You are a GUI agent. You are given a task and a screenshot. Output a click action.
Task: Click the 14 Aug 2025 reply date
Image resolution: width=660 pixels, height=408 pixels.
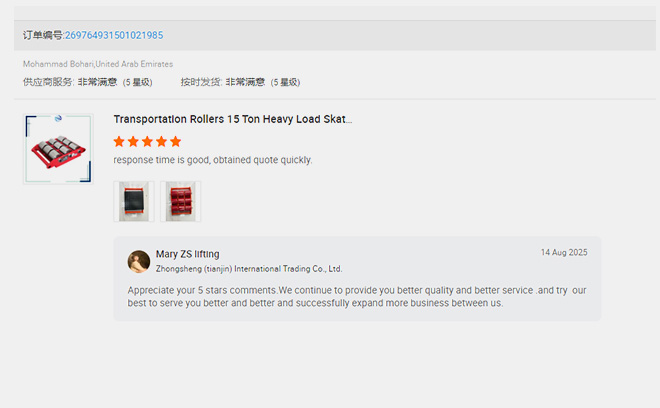[564, 252]
